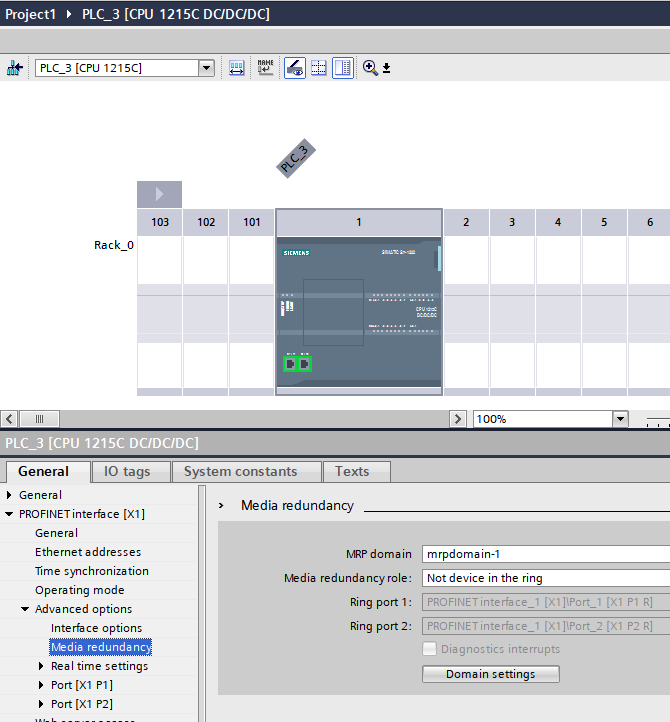Click the first PROFINET port on the CPU
This screenshot has height=722, width=670.
pos(290,364)
